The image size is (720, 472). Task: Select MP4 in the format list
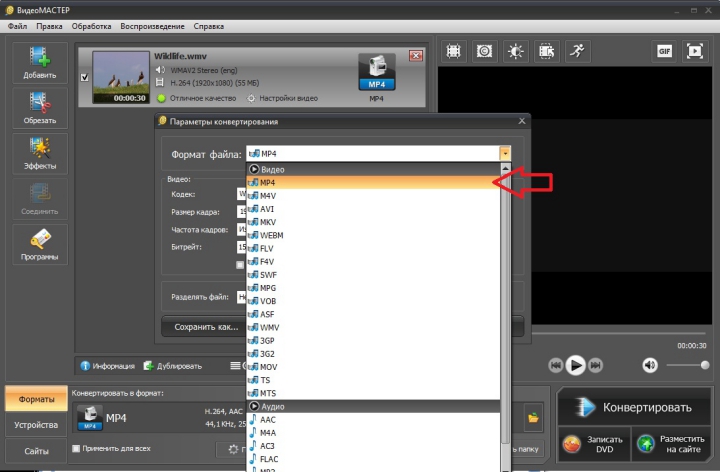[x=373, y=183]
